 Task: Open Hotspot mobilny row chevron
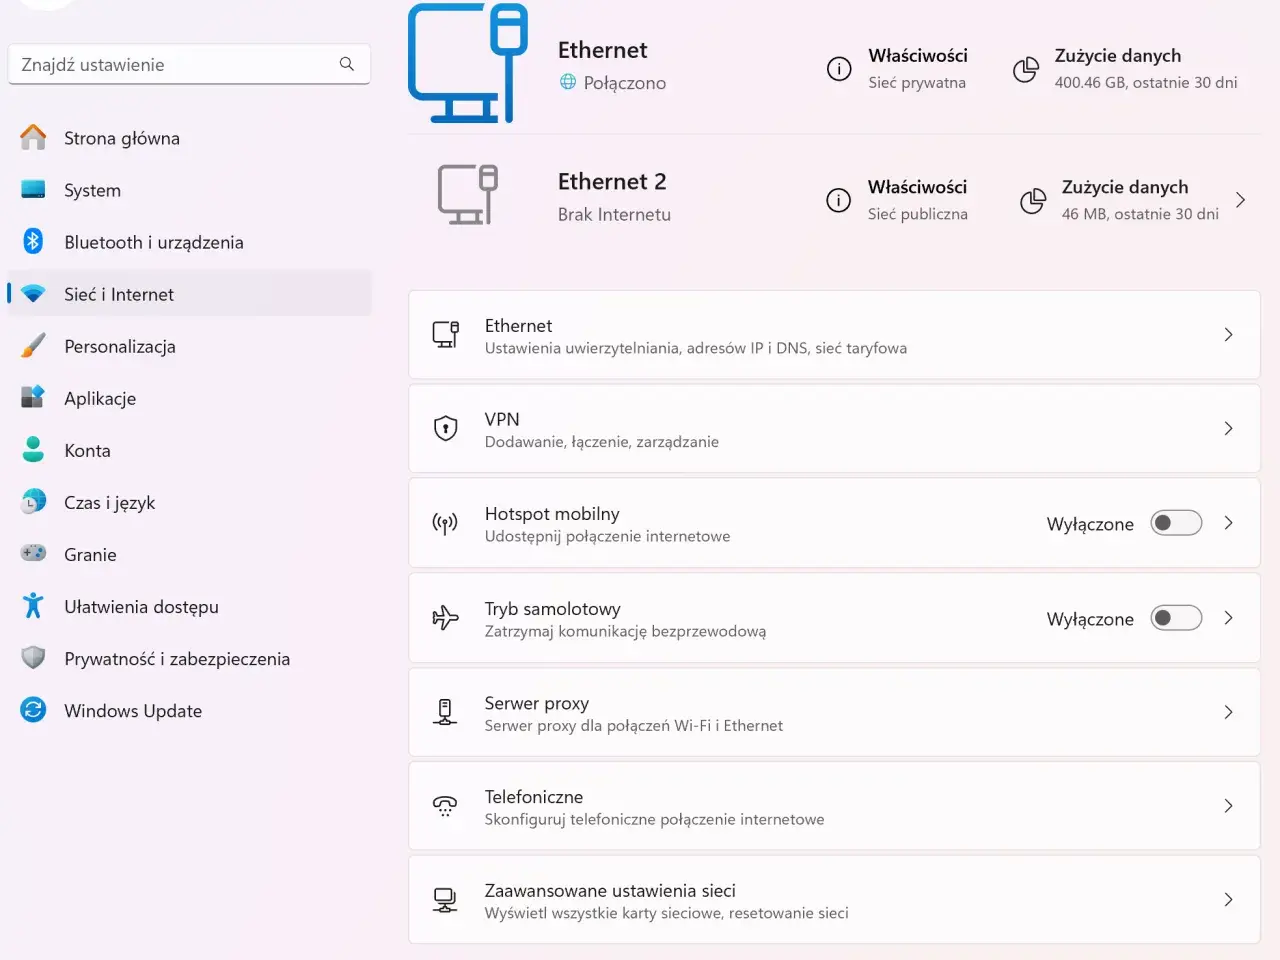click(x=1228, y=523)
